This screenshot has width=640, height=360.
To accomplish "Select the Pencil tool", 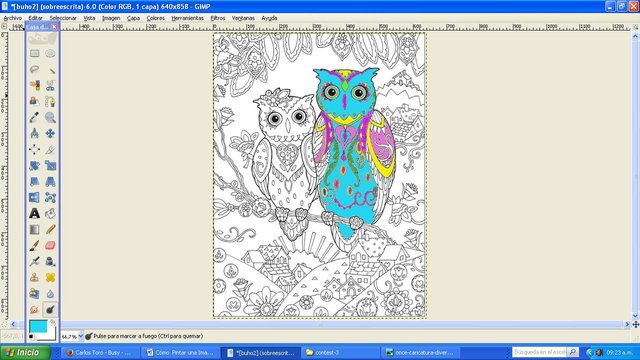I will click(50, 229).
